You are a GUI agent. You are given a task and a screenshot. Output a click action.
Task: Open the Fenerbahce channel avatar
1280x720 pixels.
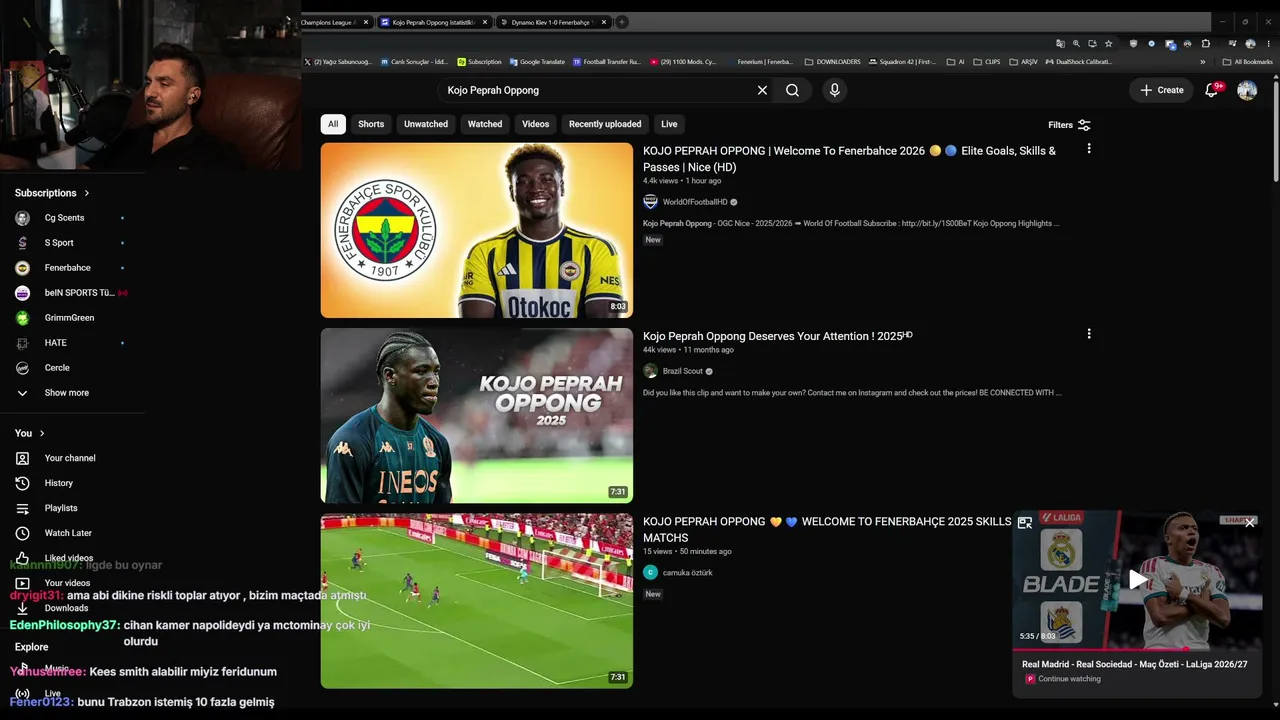pyautogui.click(x=23, y=268)
